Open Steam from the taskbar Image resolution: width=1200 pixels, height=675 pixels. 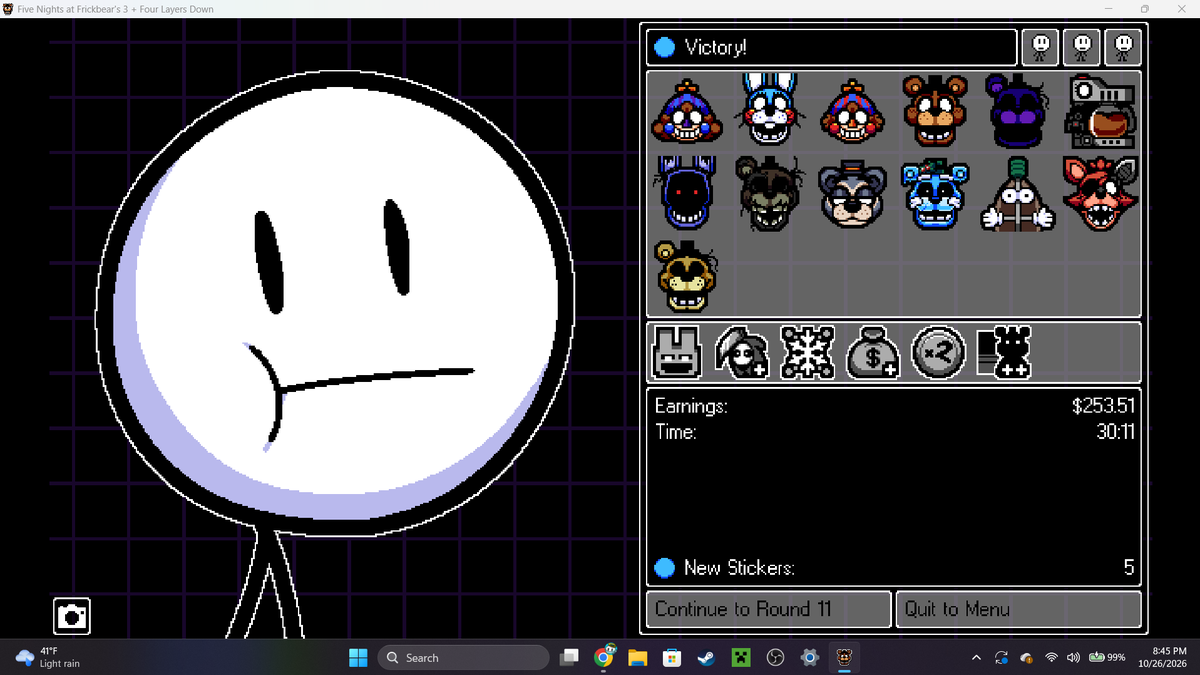[706, 657]
